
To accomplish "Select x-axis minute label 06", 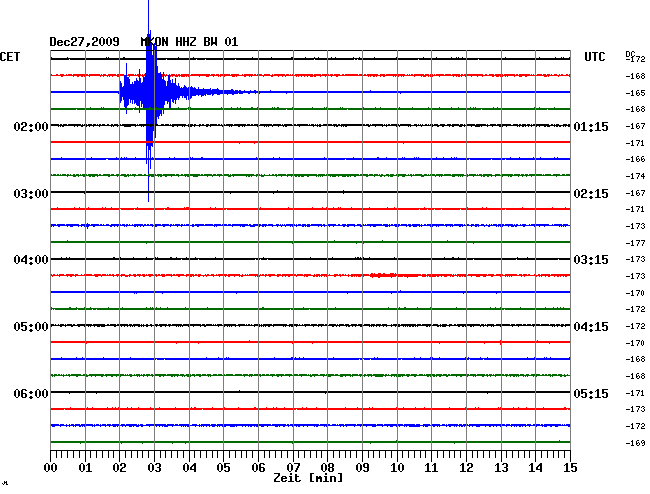I will [x=258, y=468].
